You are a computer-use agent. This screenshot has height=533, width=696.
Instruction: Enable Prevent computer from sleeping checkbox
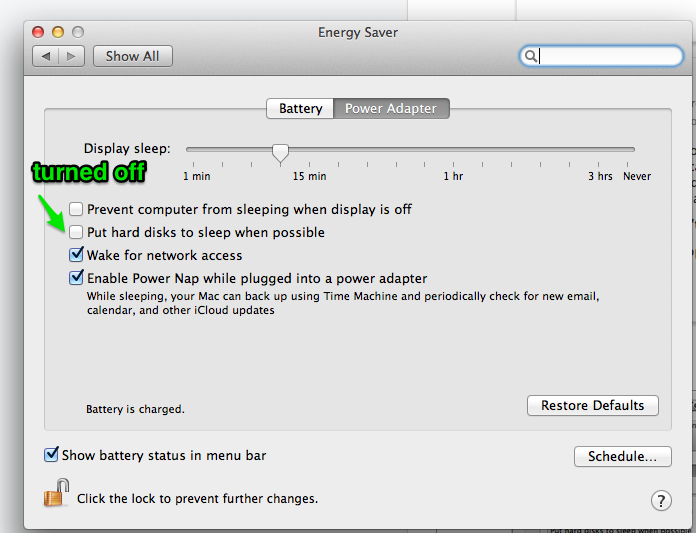76,209
